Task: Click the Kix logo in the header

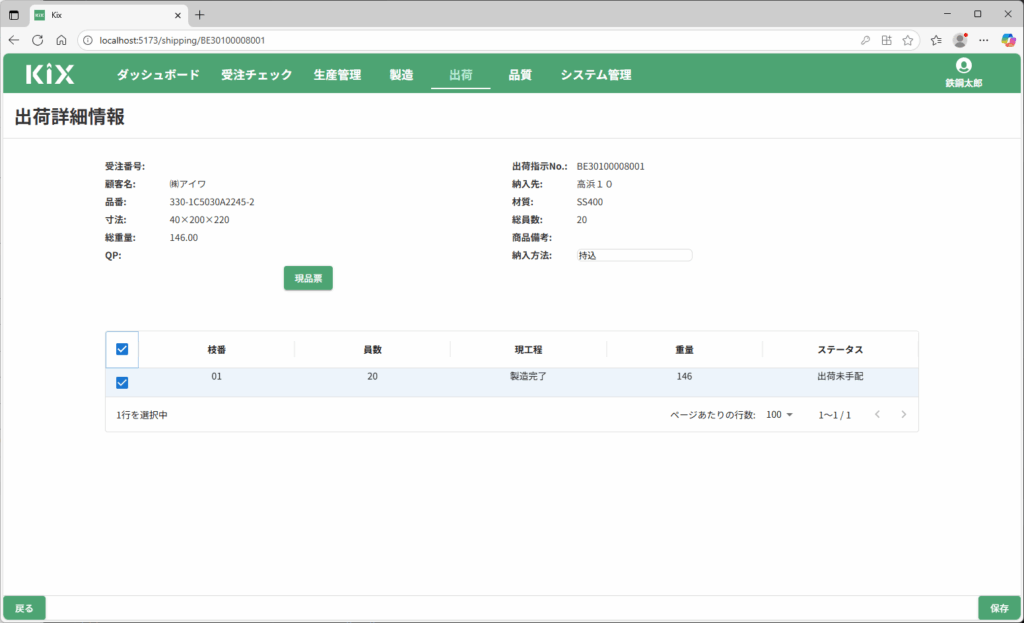Action: [50, 74]
